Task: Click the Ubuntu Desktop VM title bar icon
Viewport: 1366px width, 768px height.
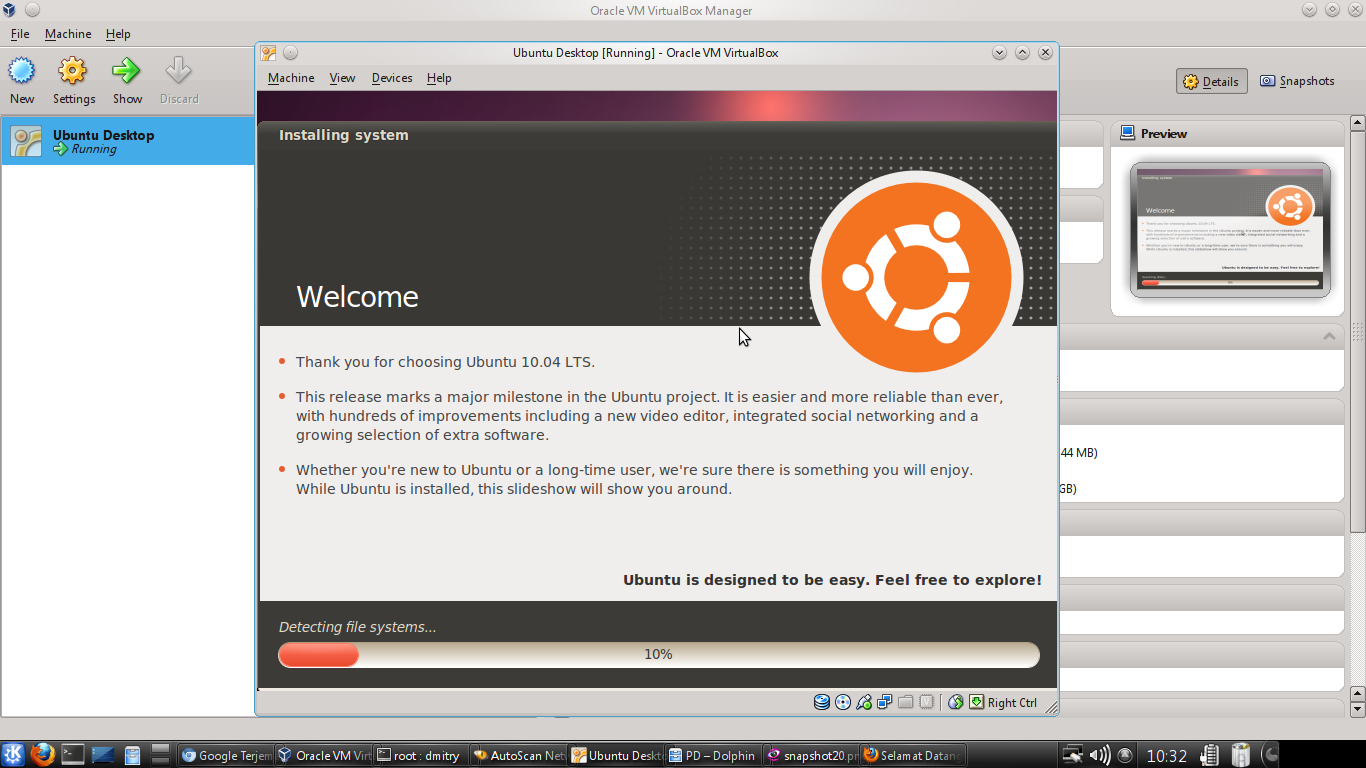Action: (268, 53)
